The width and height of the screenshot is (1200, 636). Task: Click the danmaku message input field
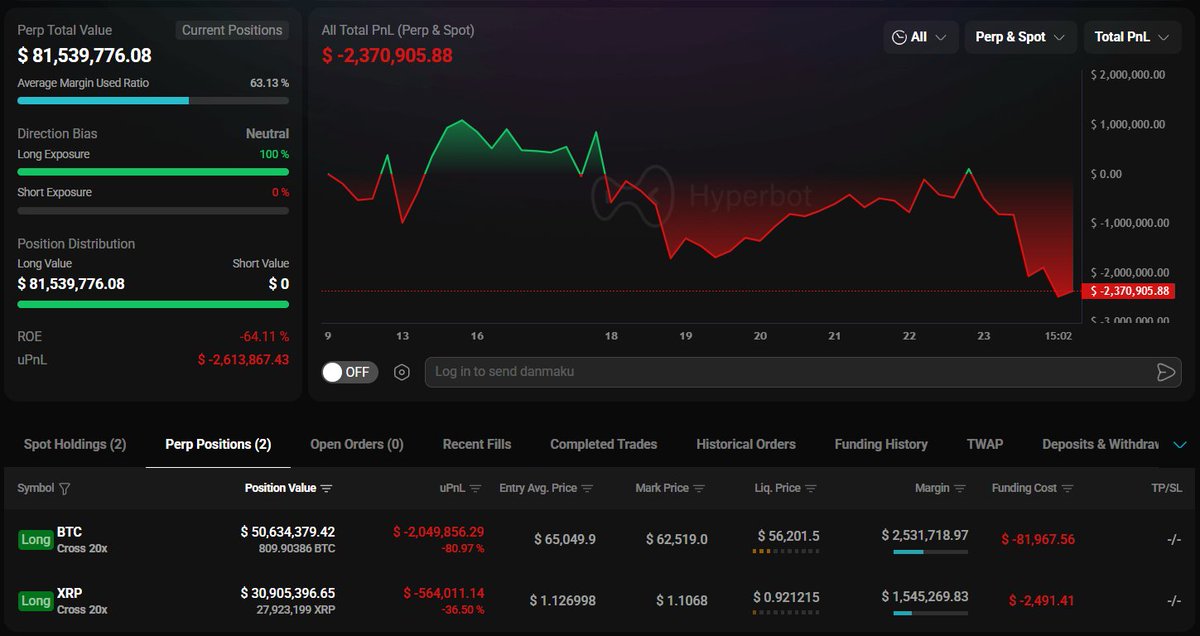(790, 372)
